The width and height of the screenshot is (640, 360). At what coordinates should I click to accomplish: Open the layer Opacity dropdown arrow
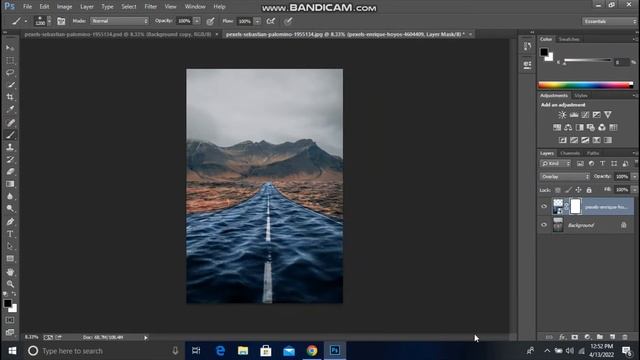click(634, 177)
